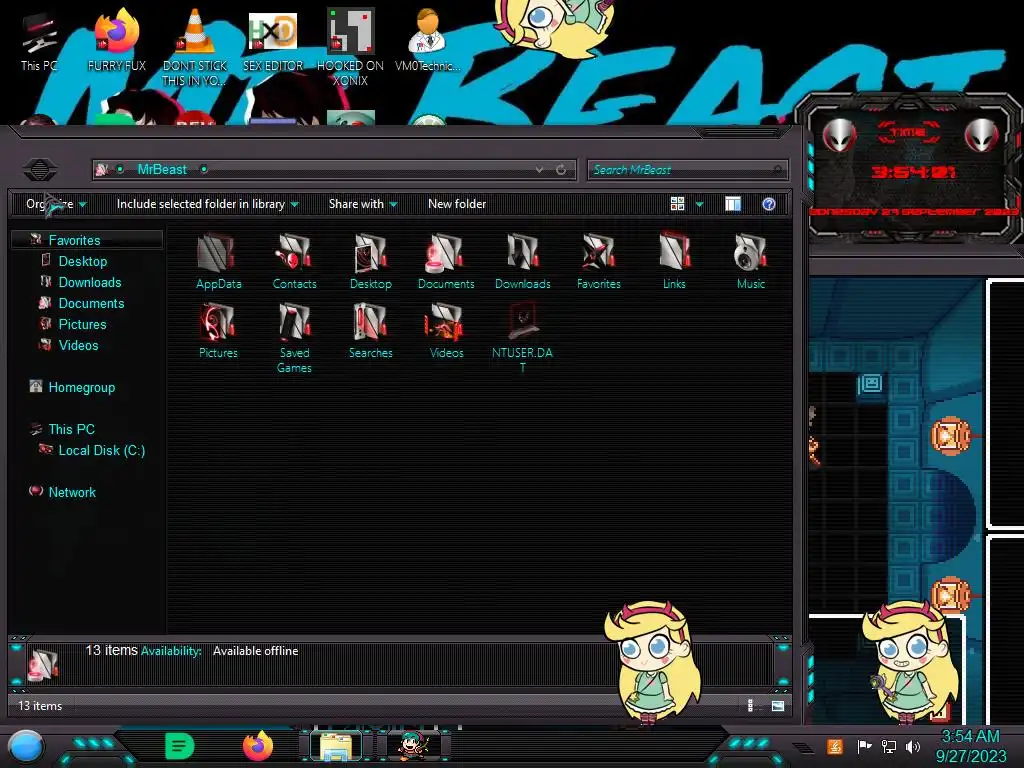1024x768 pixels.
Task: Click the alien TIME clock widget
Action: point(911,171)
